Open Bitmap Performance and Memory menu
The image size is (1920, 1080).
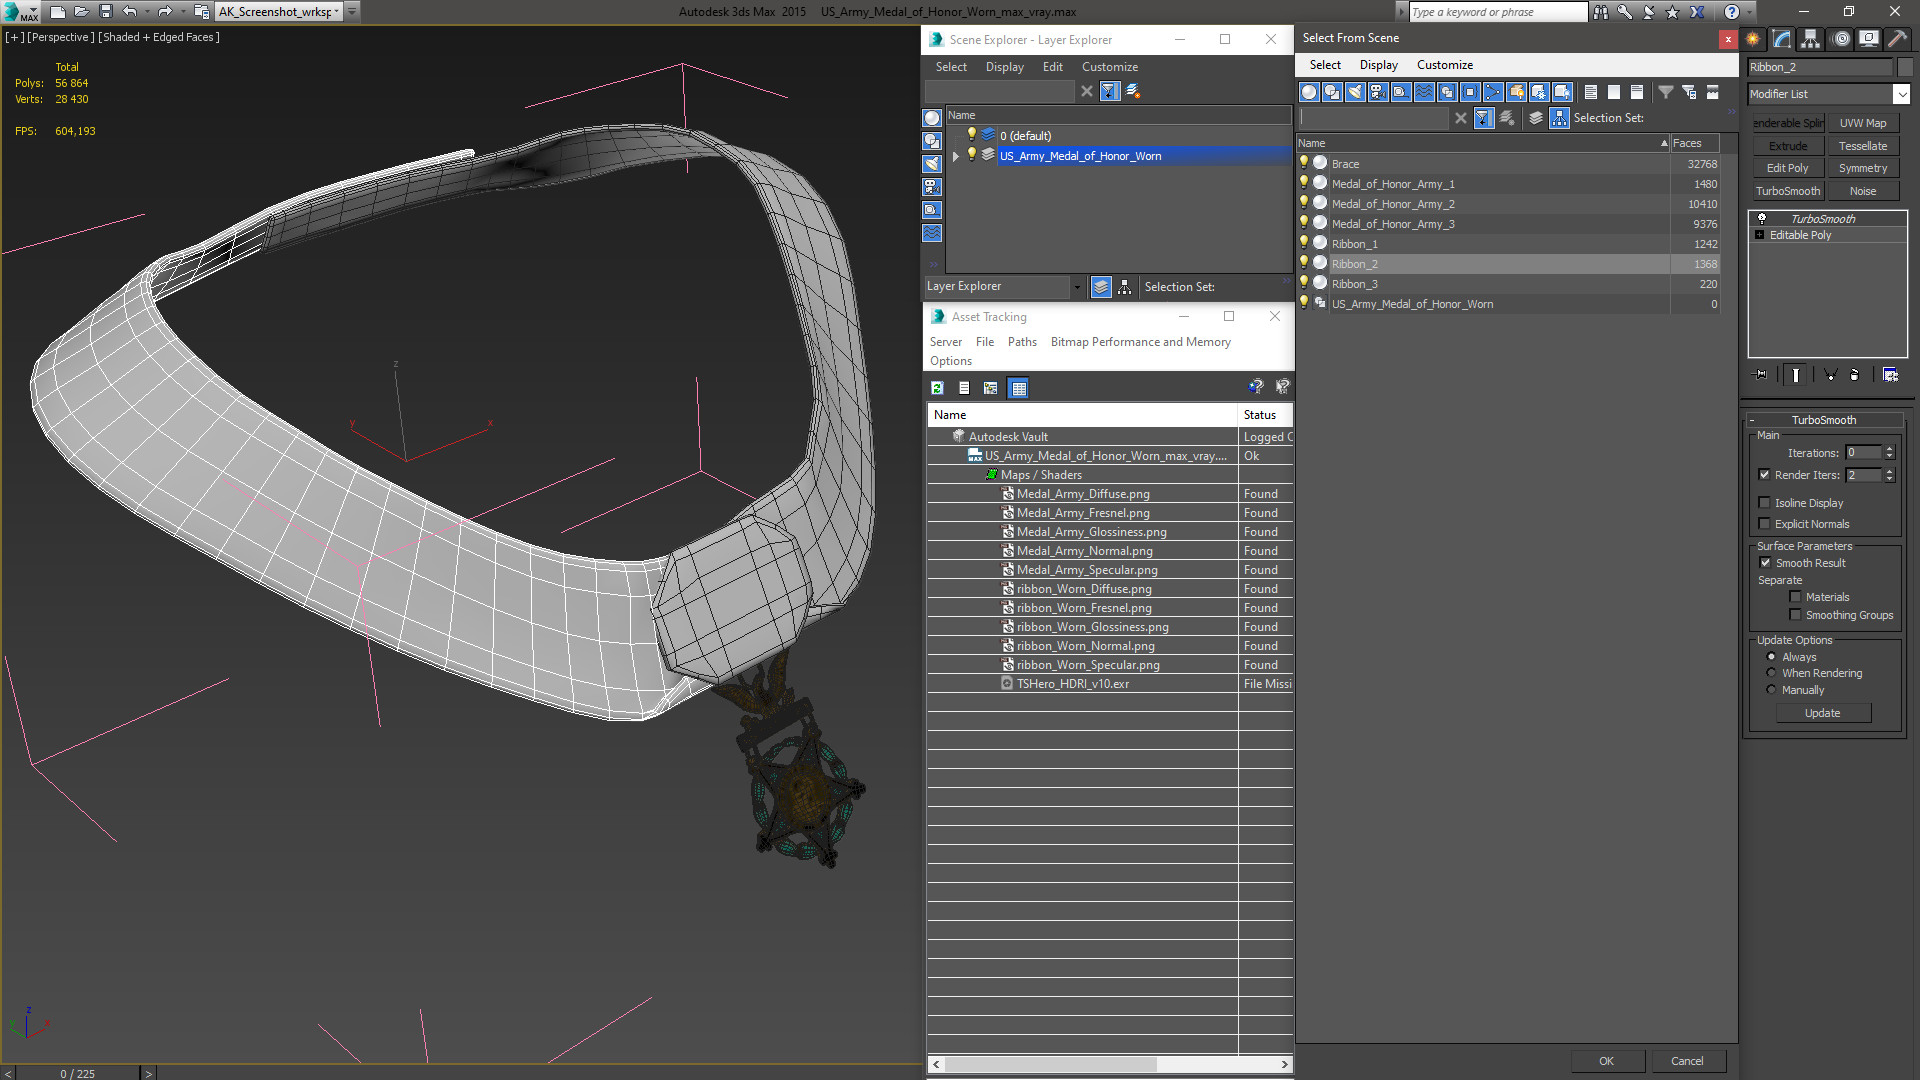pyautogui.click(x=1140, y=342)
